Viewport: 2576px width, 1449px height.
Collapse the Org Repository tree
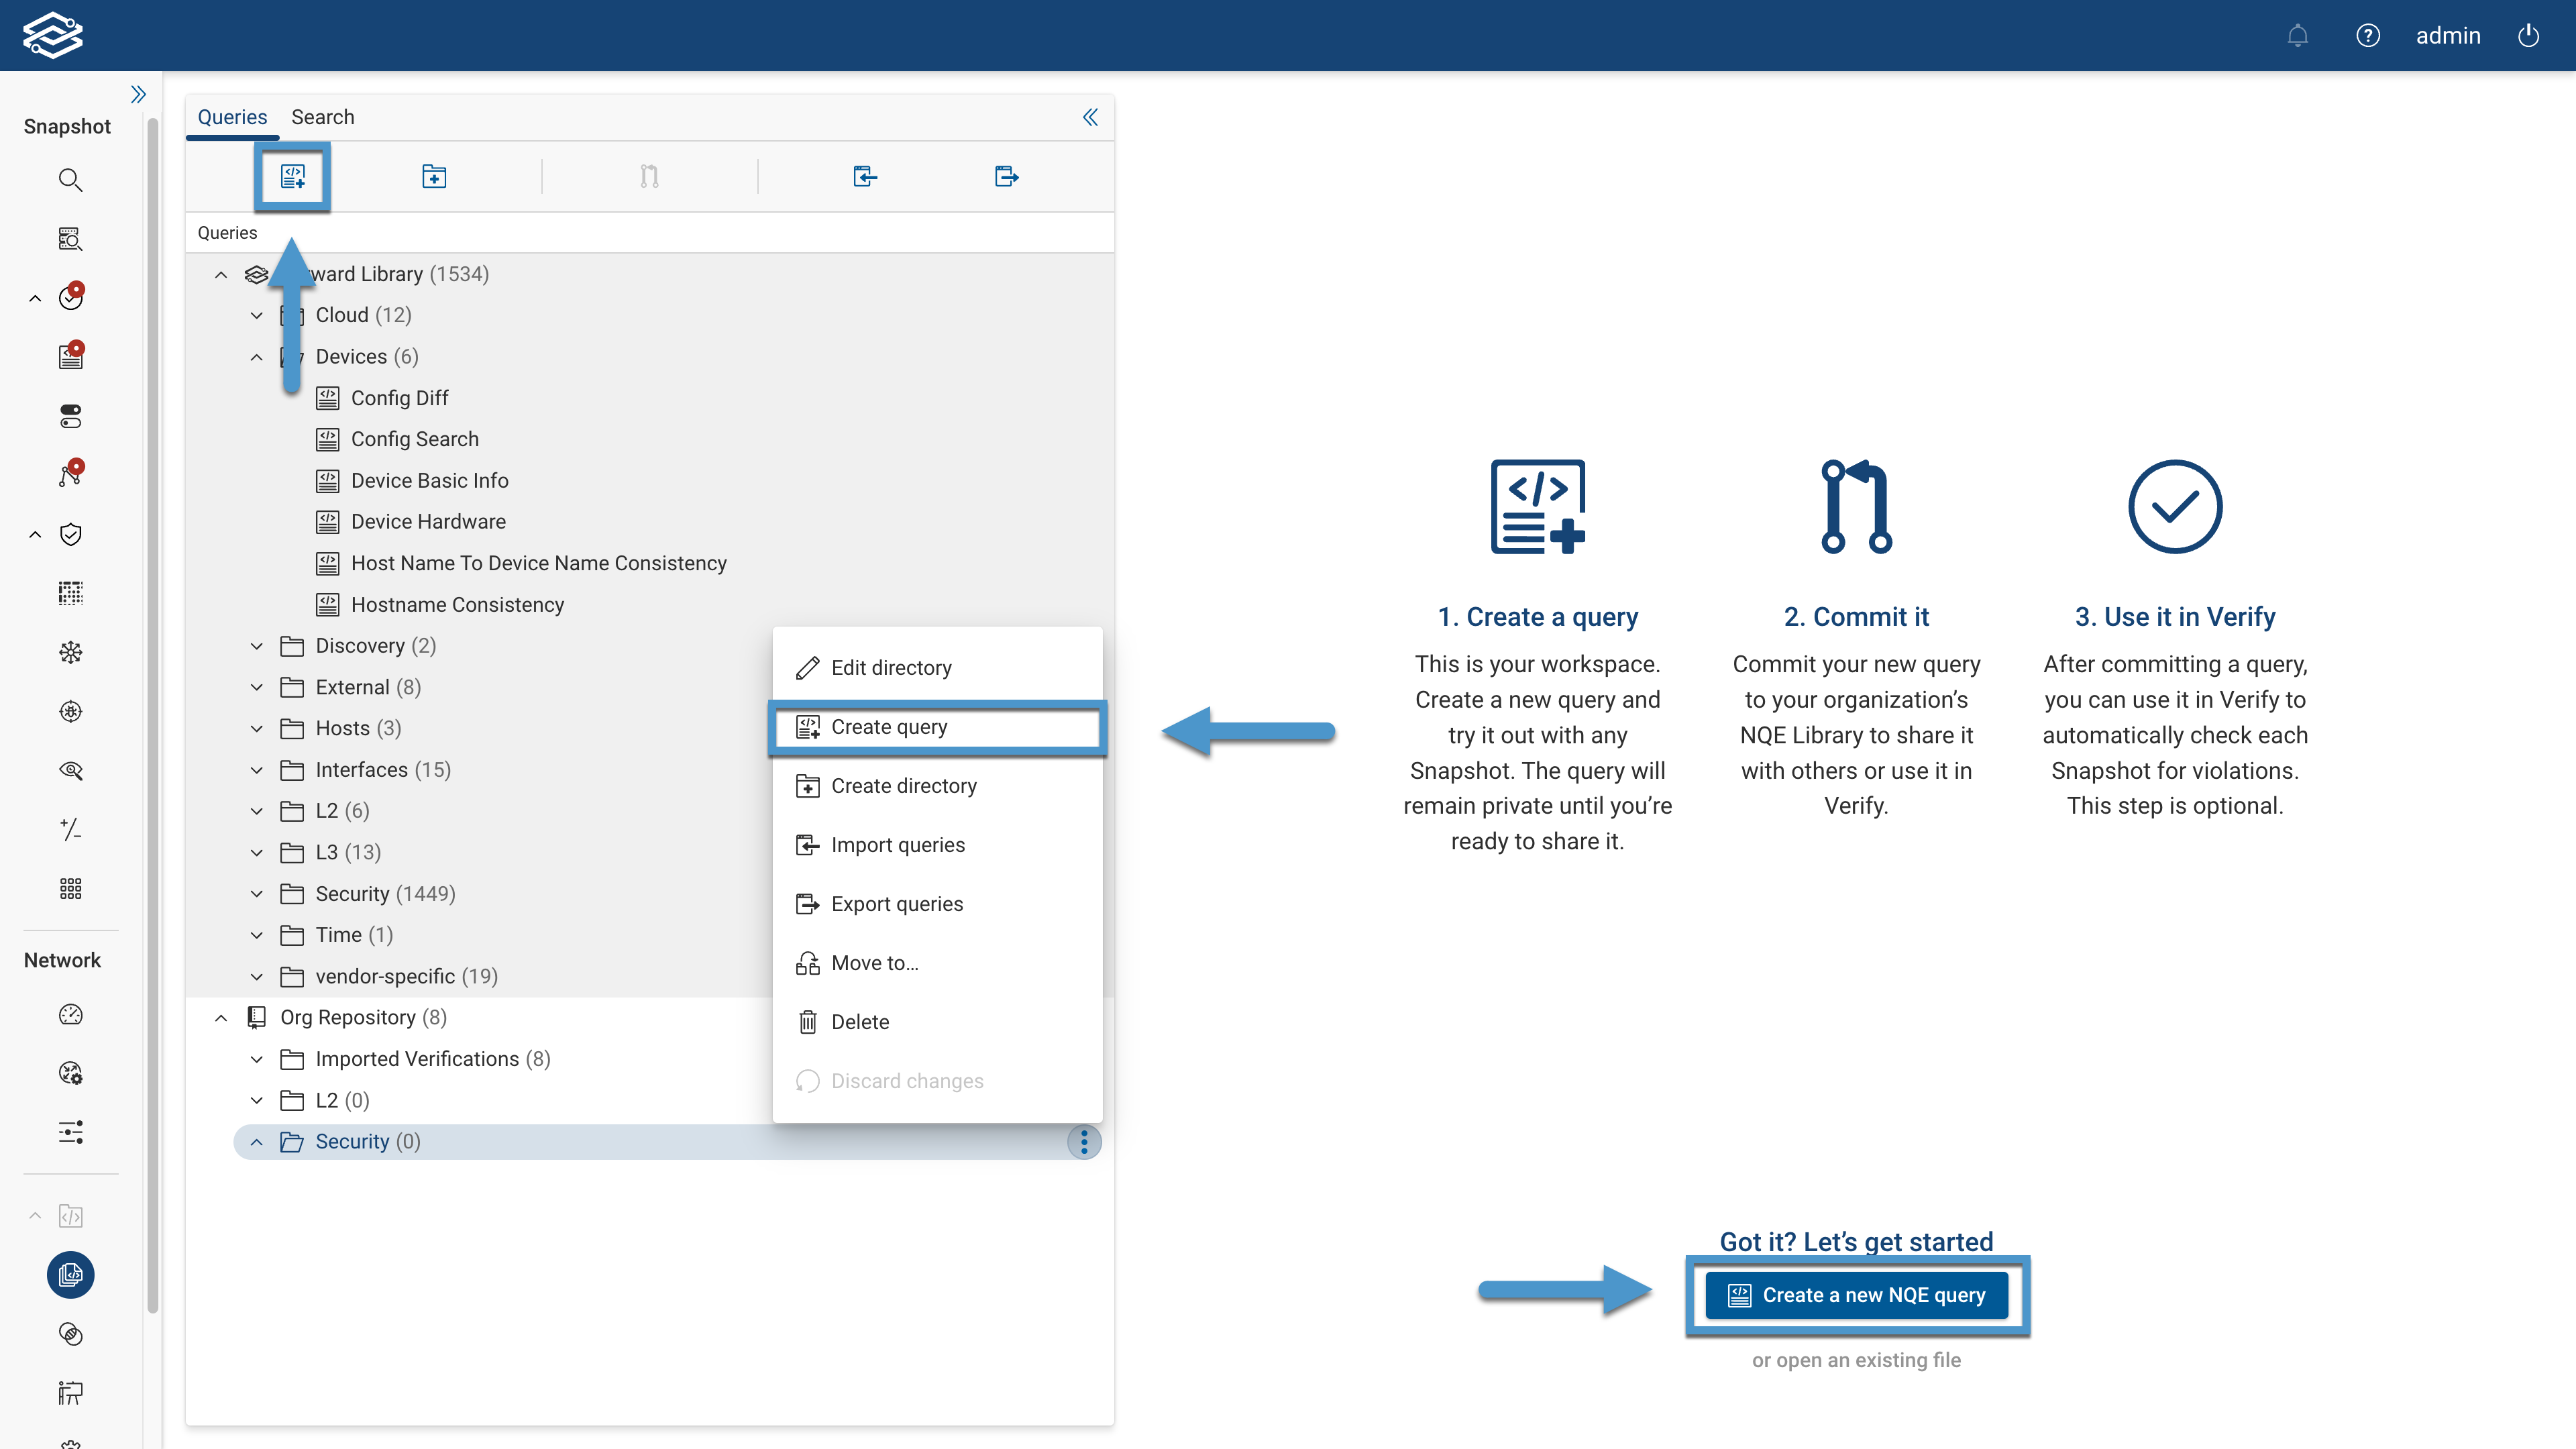click(x=221, y=1018)
